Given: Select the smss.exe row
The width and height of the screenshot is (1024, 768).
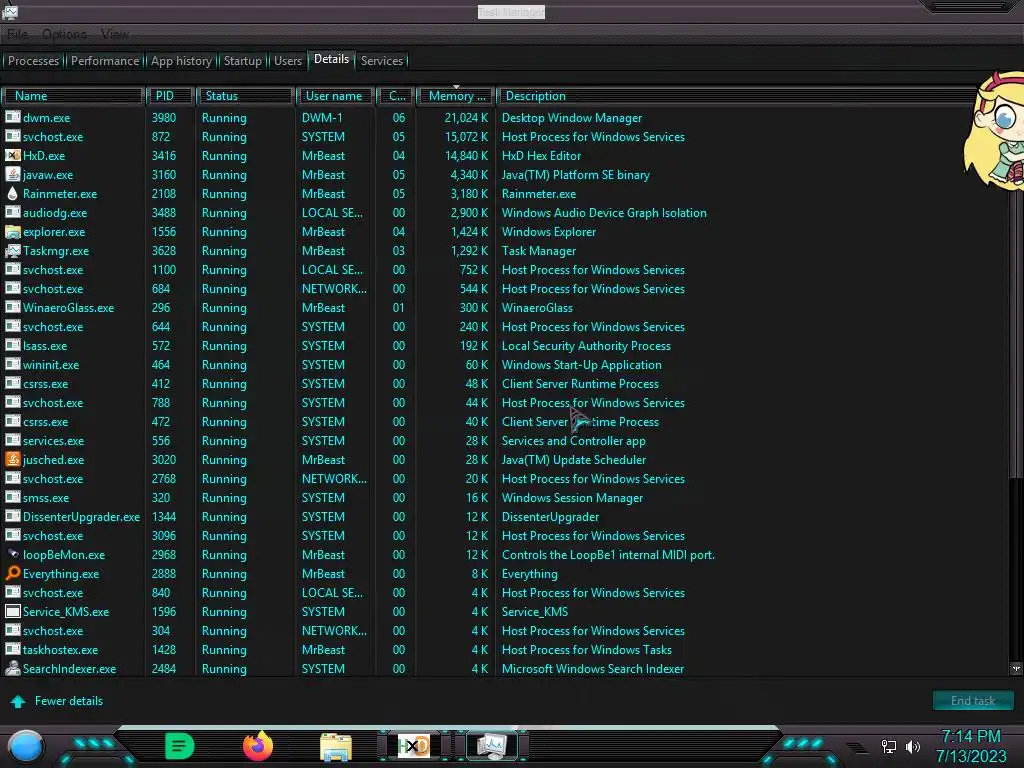Looking at the screenshot, I should tap(505, 498).
